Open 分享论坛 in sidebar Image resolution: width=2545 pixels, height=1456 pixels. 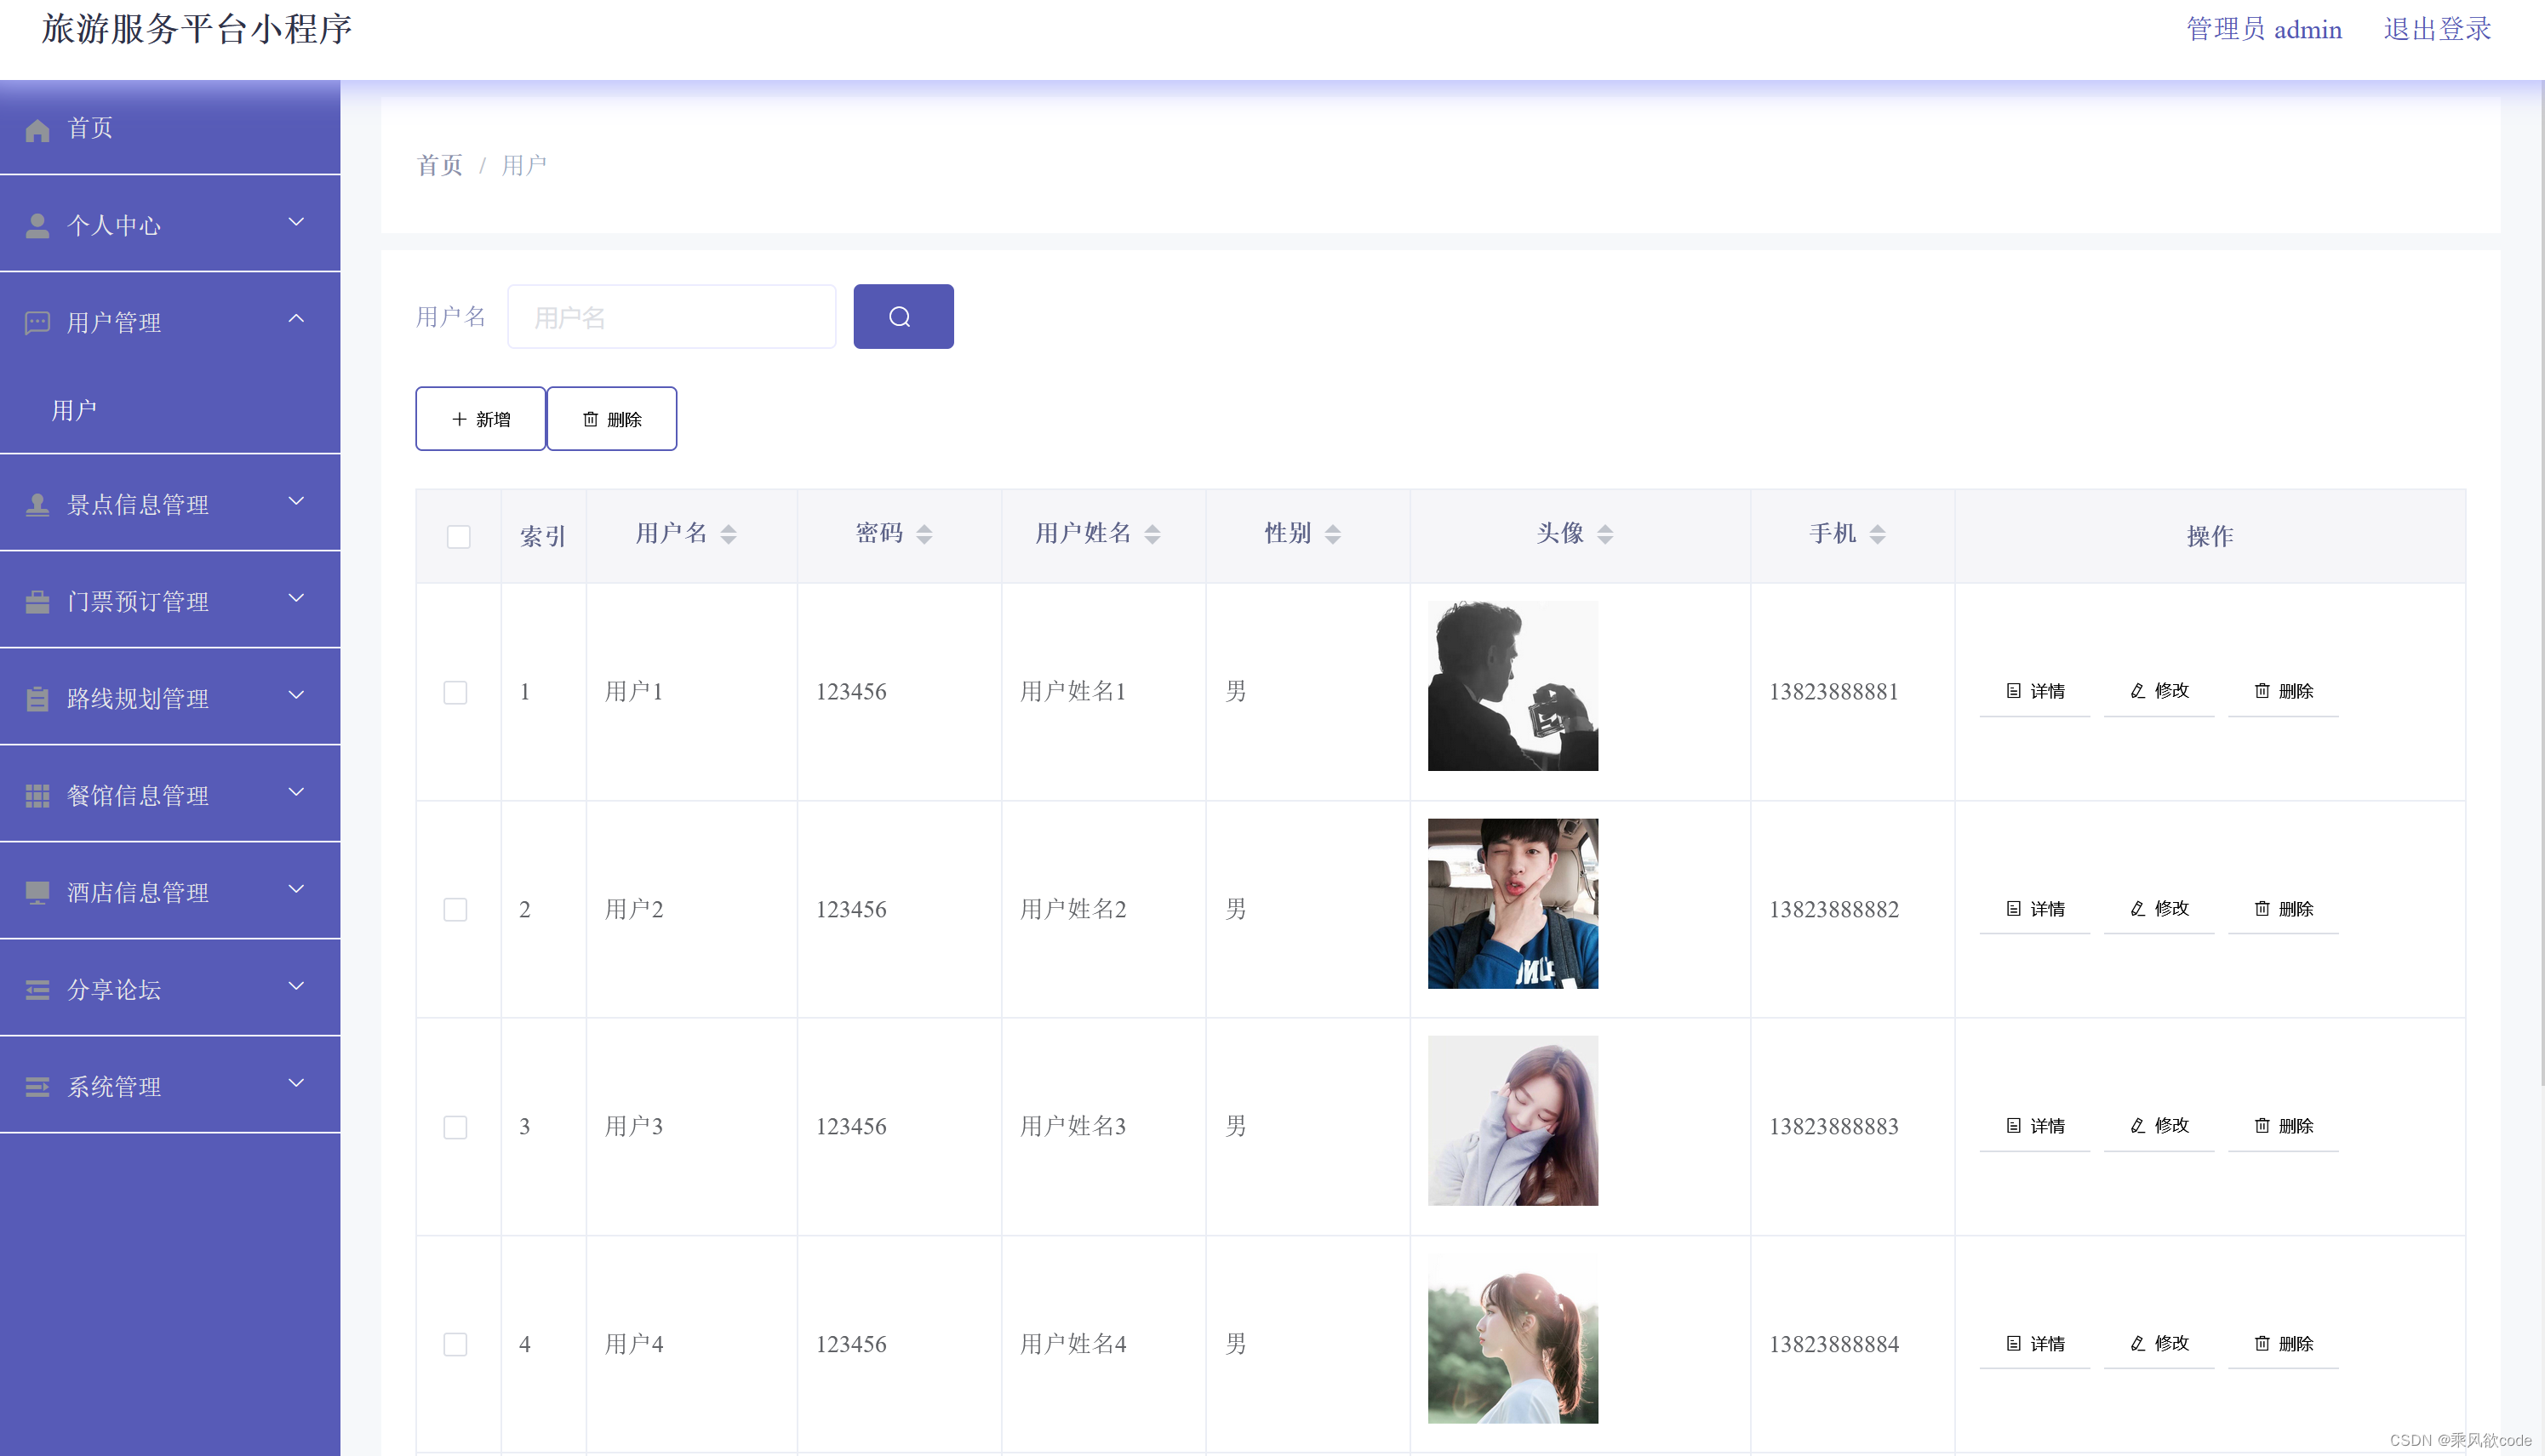[x=170, y=988]
